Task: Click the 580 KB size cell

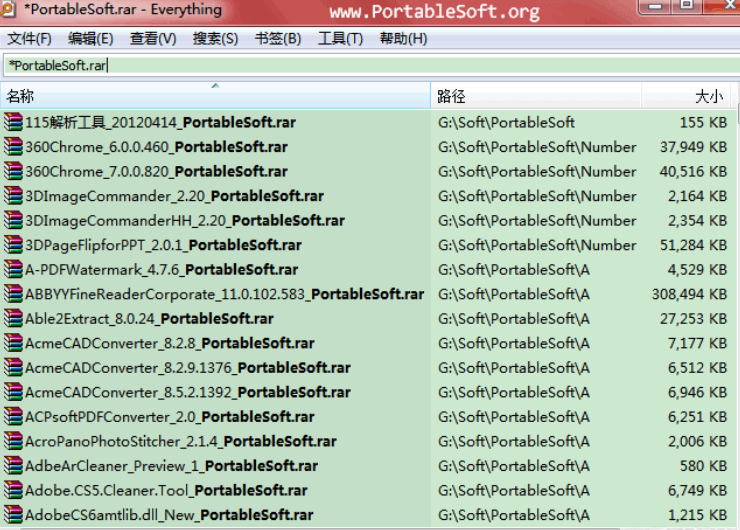Action: tap(703, 466)
